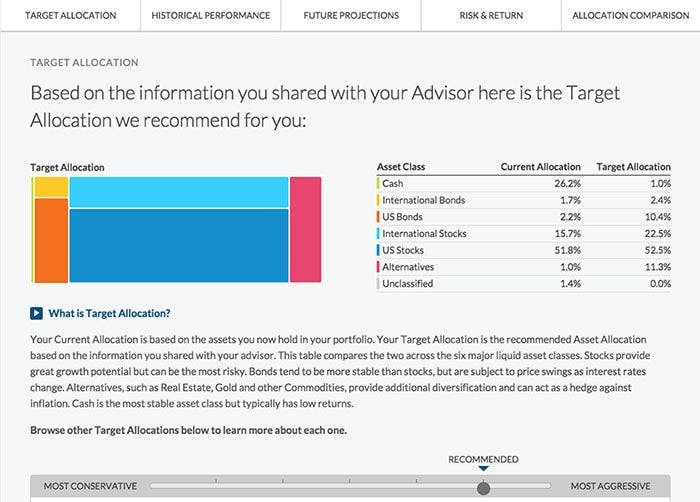Click International Stocks target value 22.5%
Image resolution: width=700 pixels, height=502 pixels.
click(658, 234)
